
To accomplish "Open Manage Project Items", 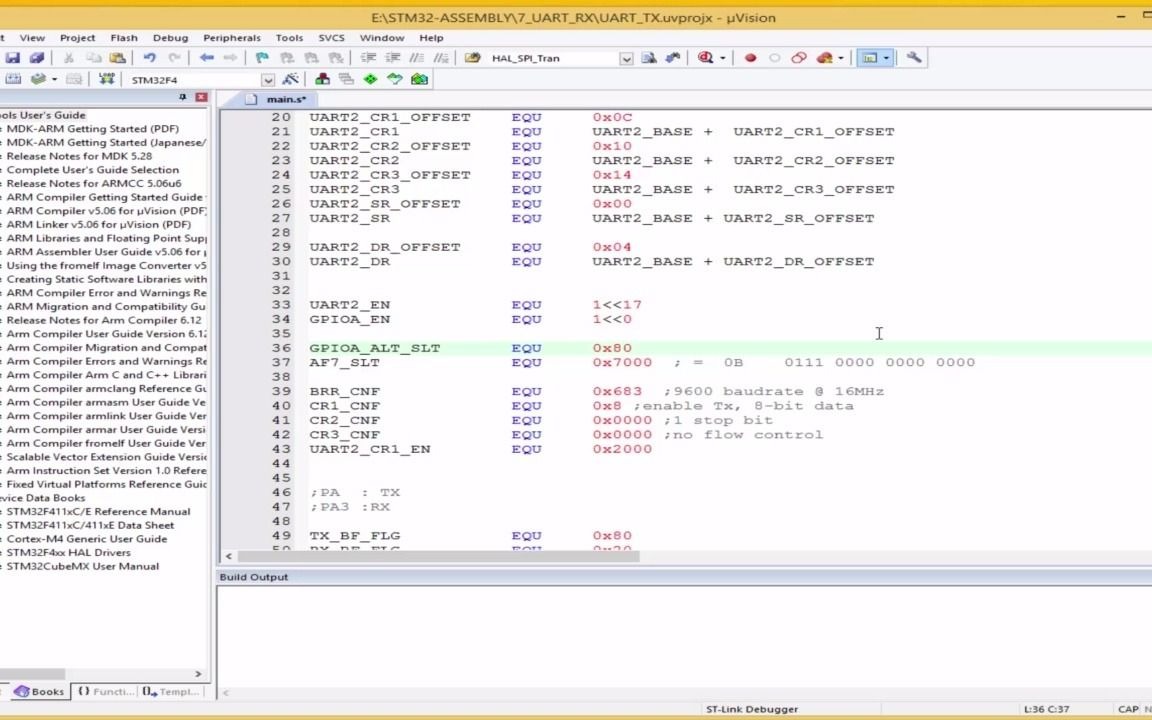I will pyautogui.click(x=323, y=79).
